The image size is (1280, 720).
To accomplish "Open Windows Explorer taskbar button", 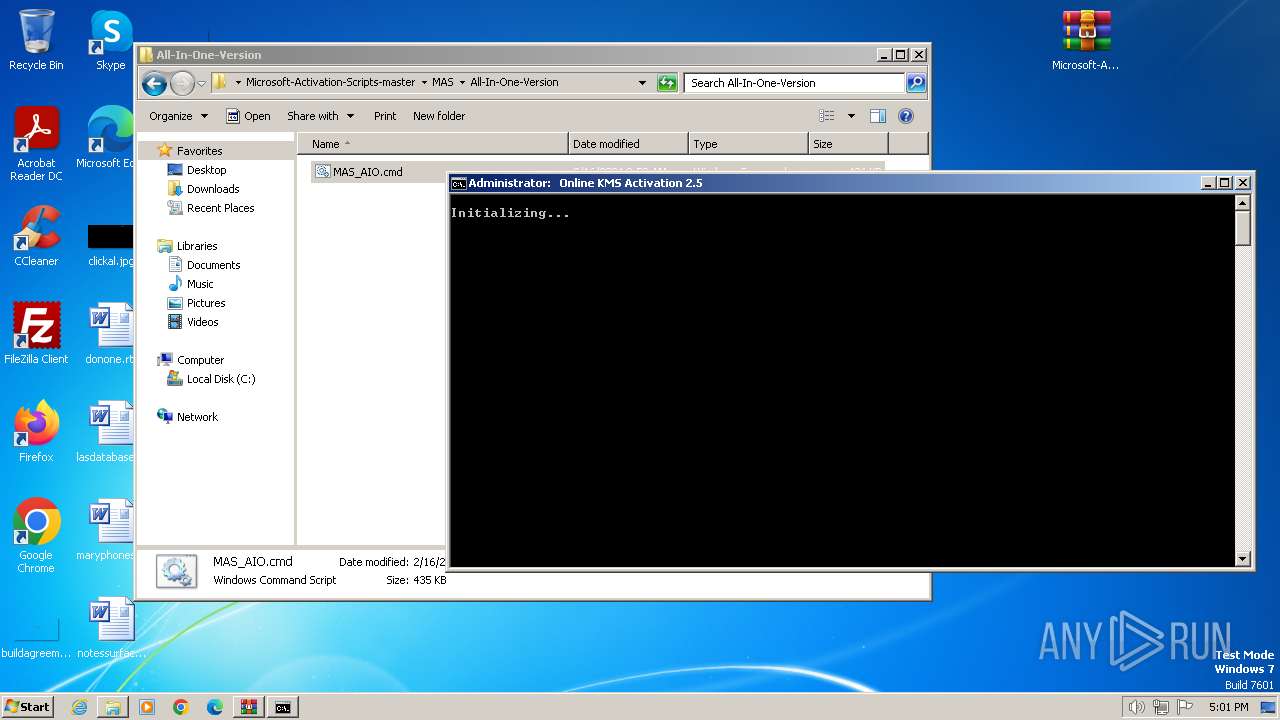I will click(113, 707).
